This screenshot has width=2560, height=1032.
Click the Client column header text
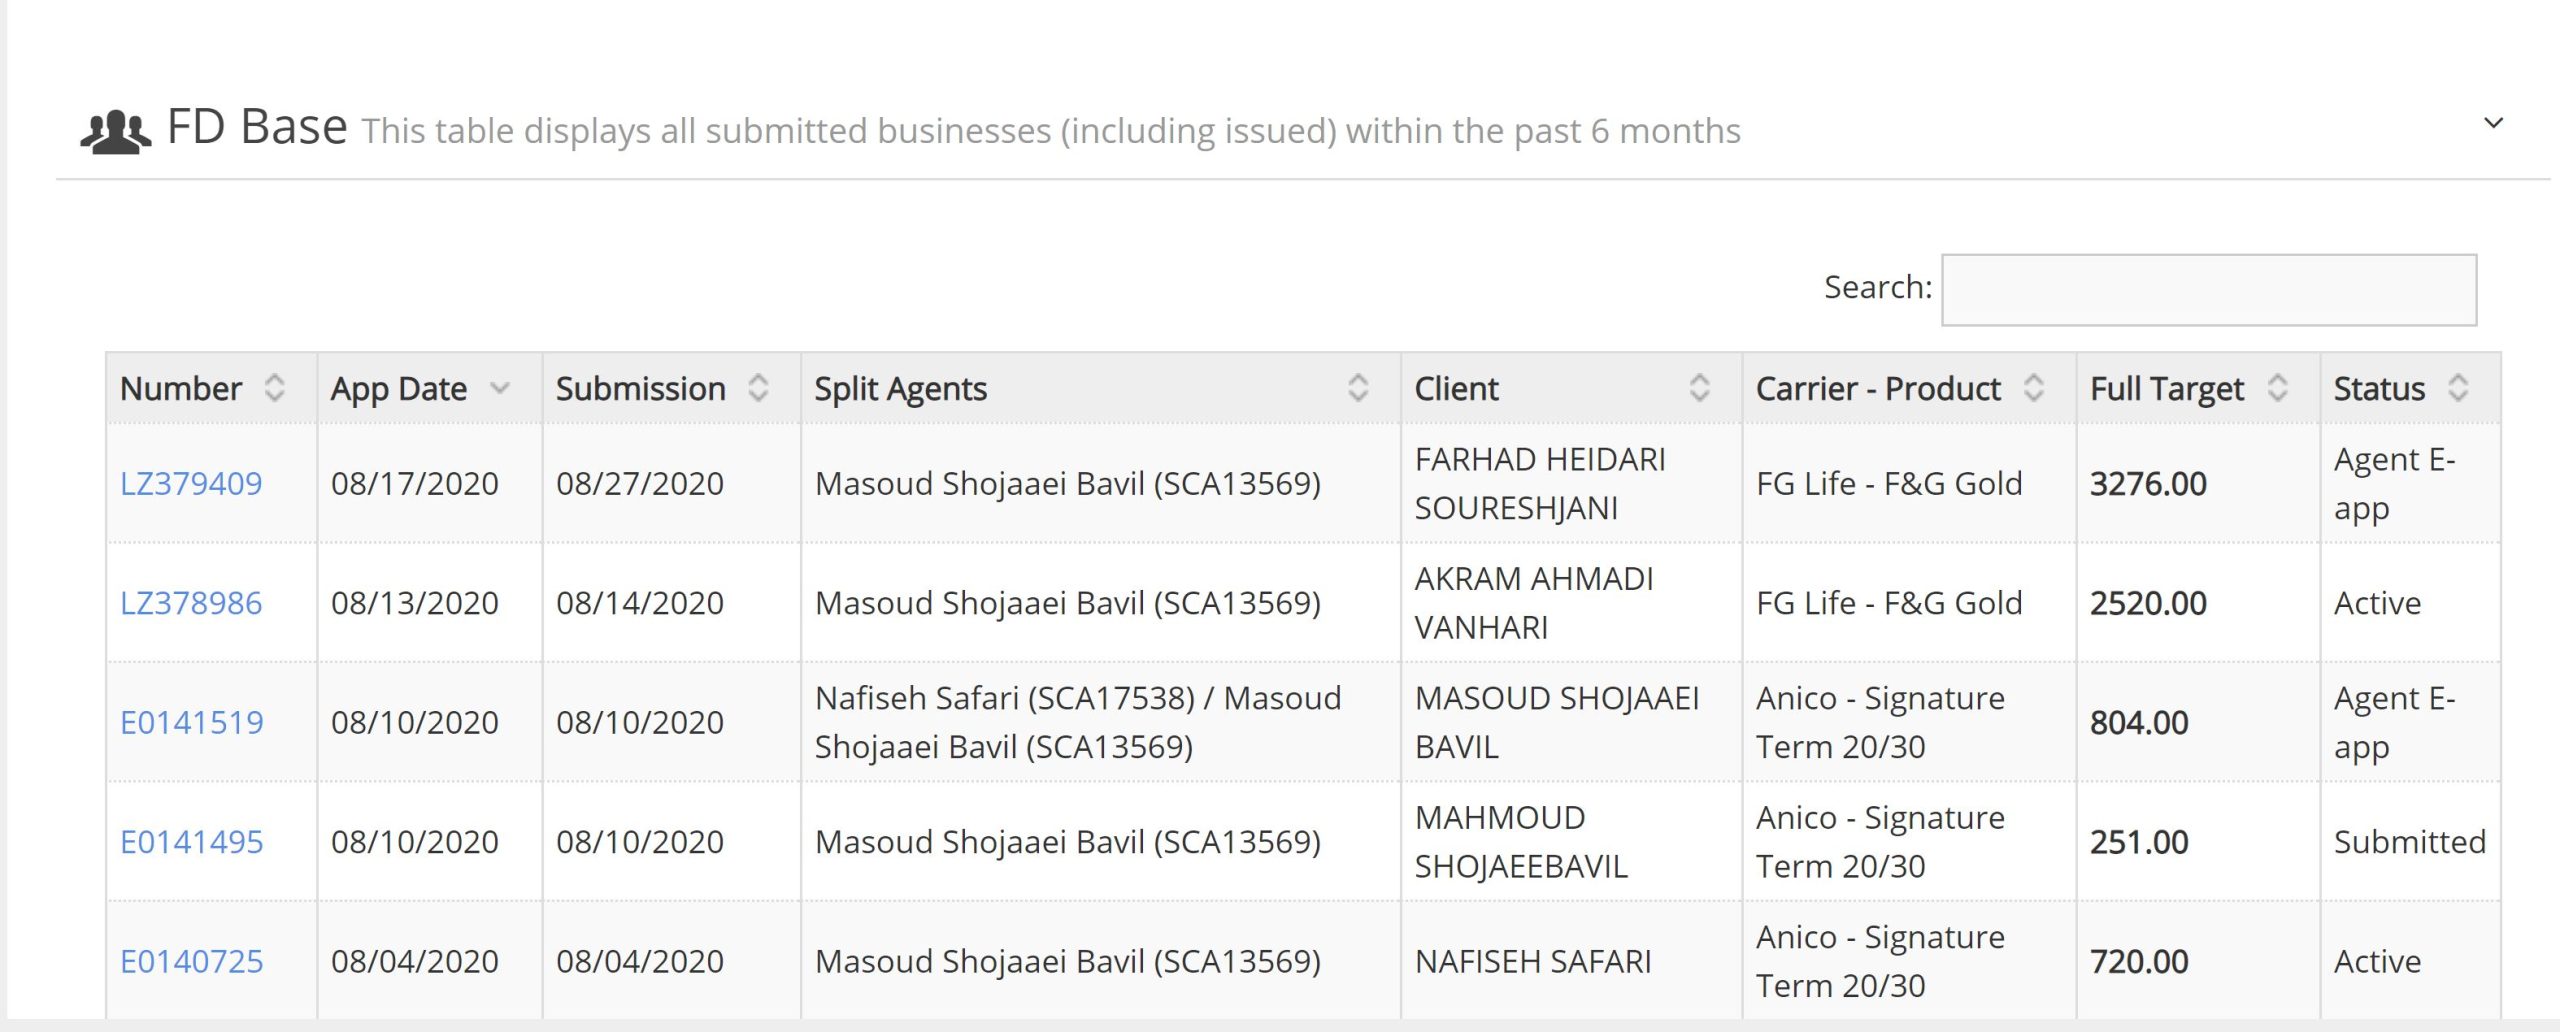coord(1456,388)
